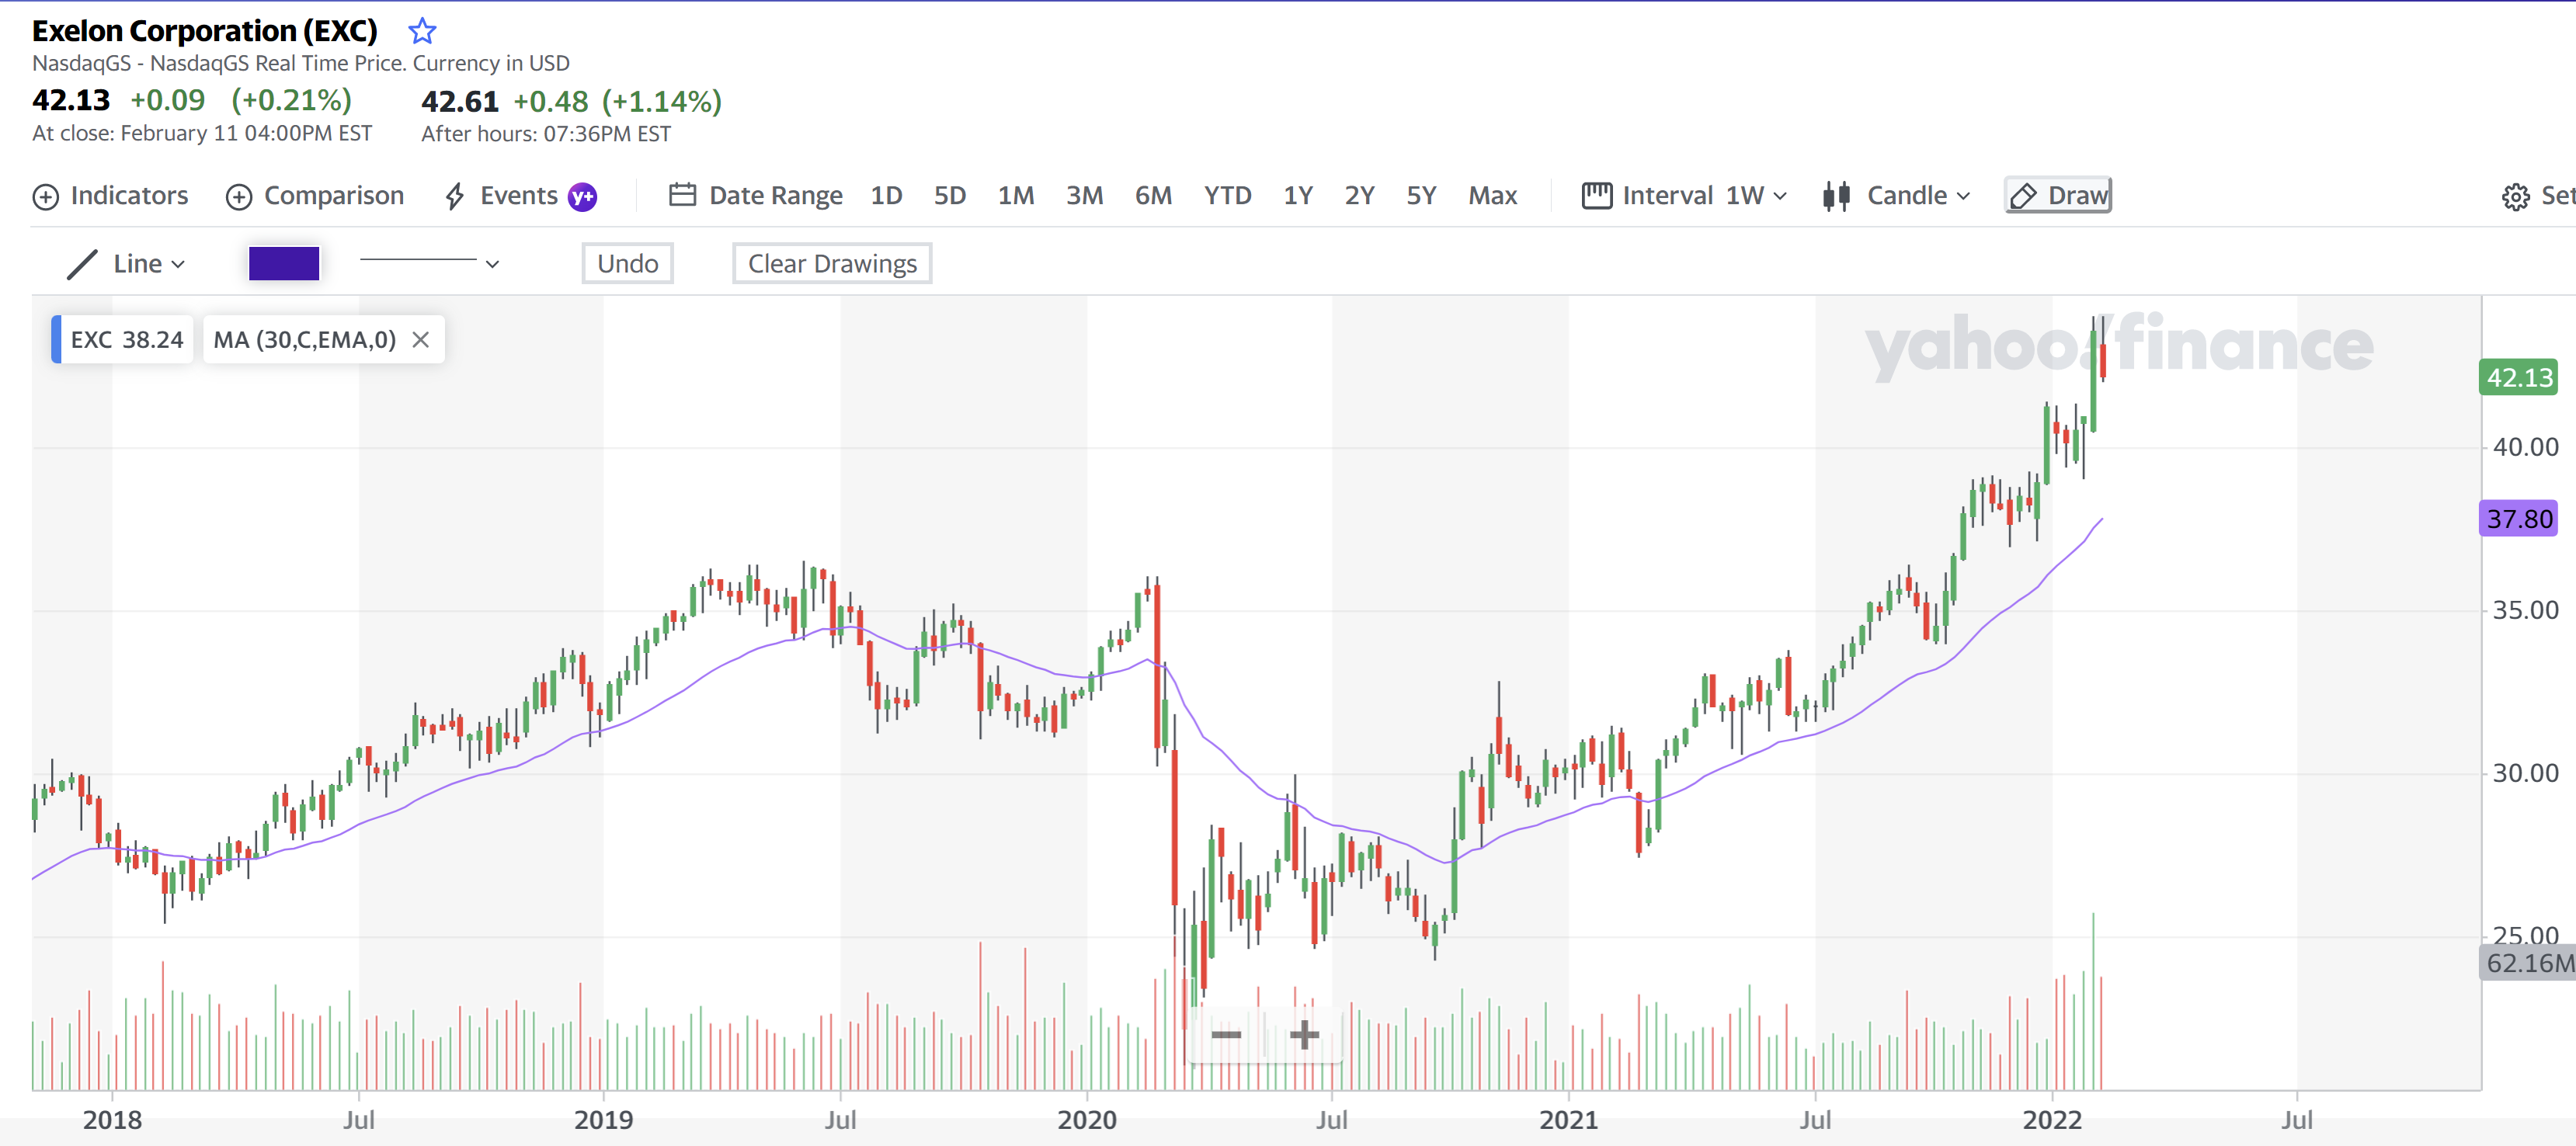Click the Undo button
The width and height of the screenshot is (2576, 1146).
[x=628, y=264]
